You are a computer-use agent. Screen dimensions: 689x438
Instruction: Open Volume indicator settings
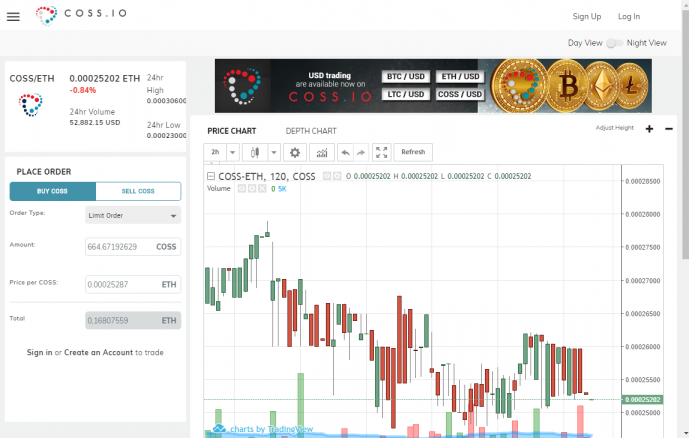pyautogui.click(x=252, y=188)
